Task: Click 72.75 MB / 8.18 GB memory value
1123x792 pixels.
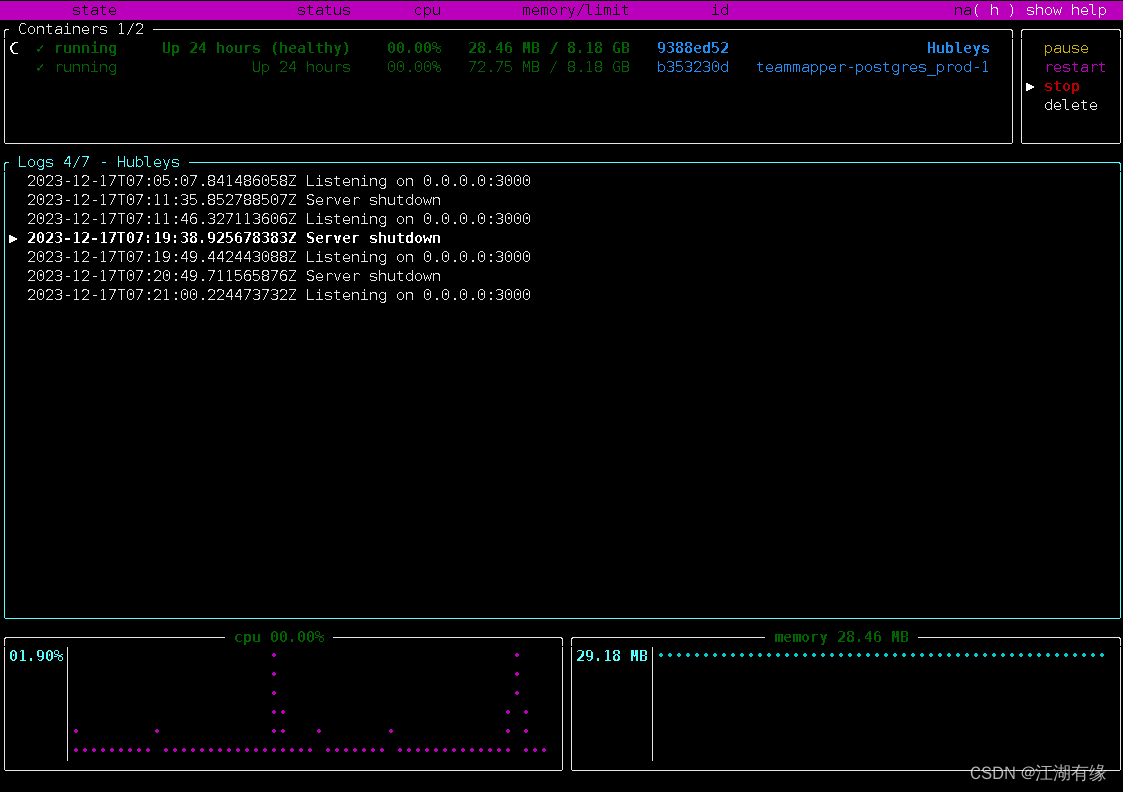Action: [549, 67]
